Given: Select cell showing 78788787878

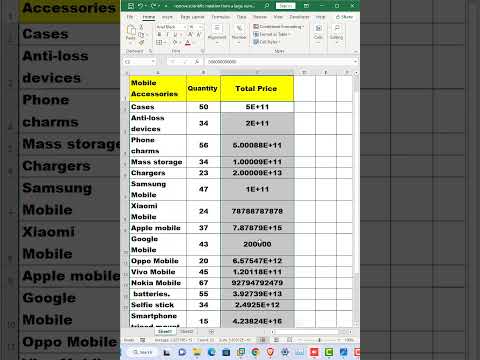Looking at the screenshot, I should pyautogui.click(x=257, y=211).
